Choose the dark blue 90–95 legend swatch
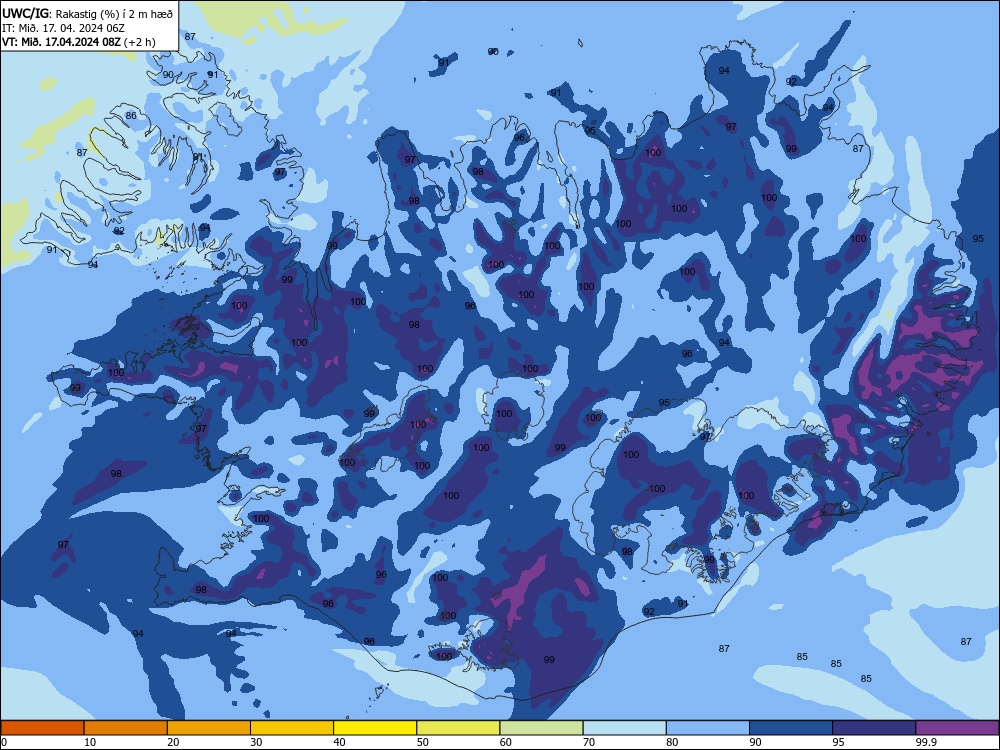Viewport: 1000px width, 750px height. [x=791, y=728]
